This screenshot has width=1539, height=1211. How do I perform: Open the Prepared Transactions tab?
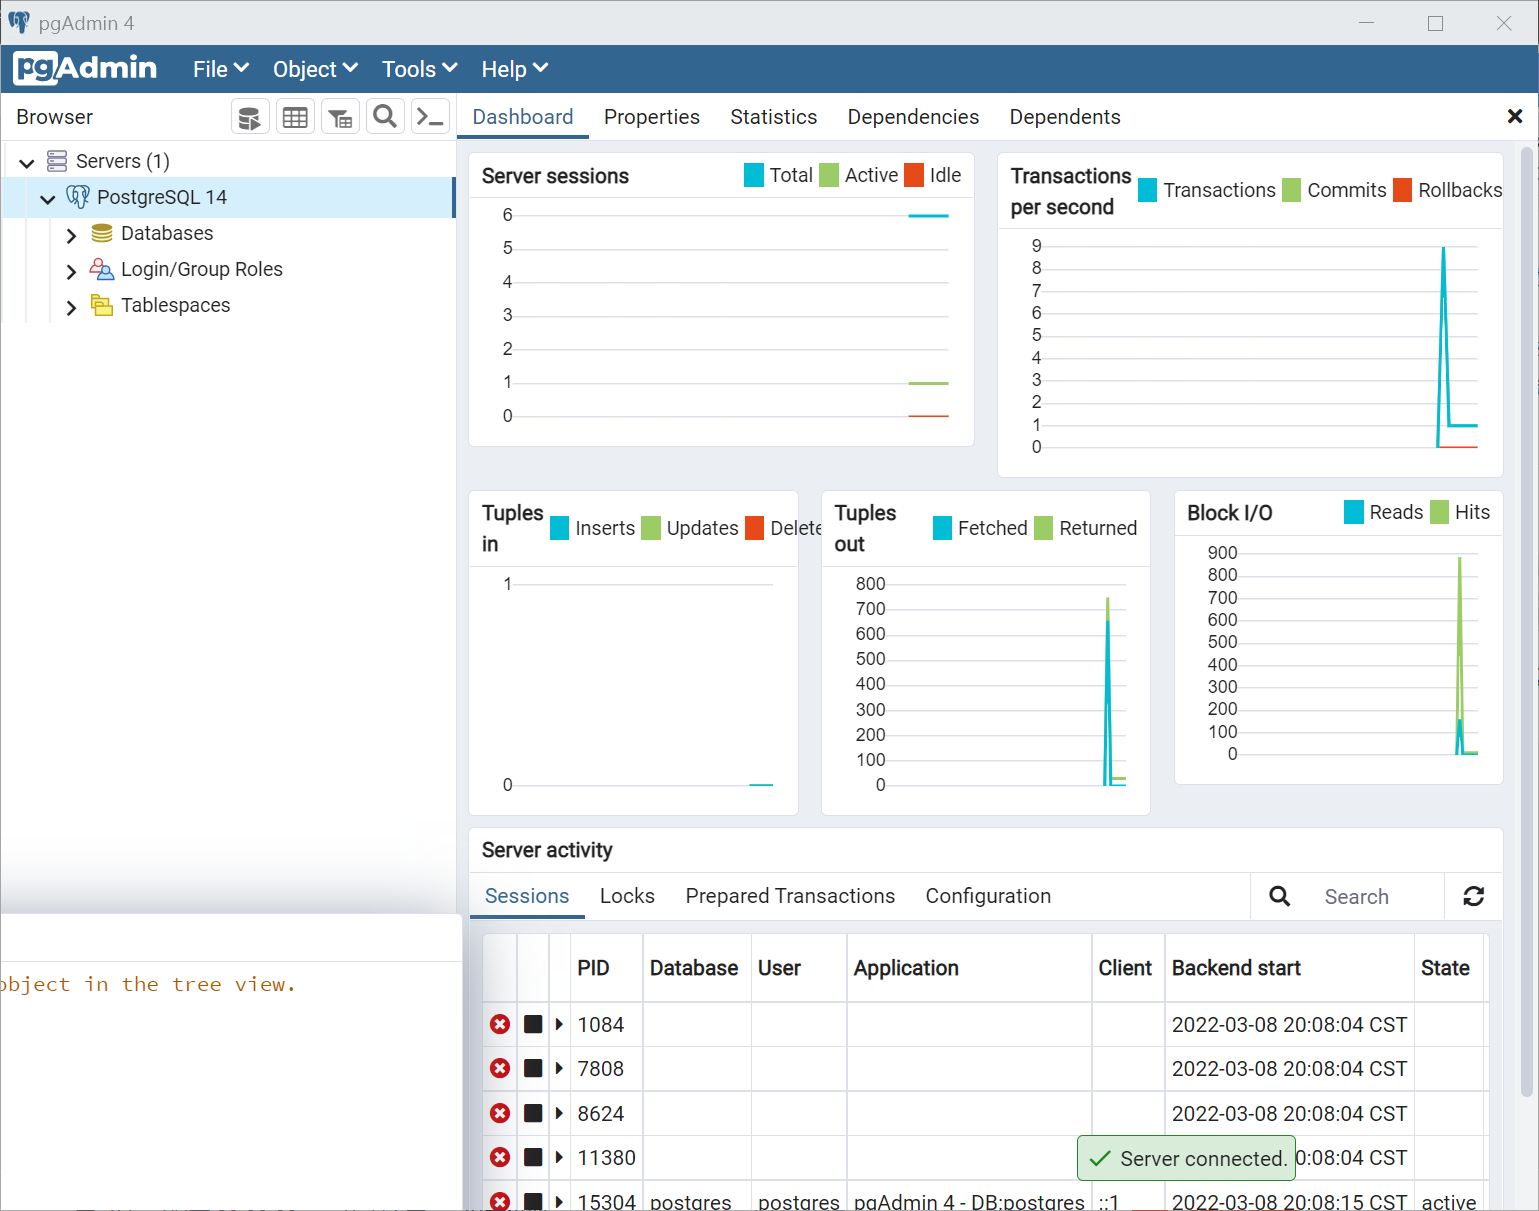(x=790, y=896)
